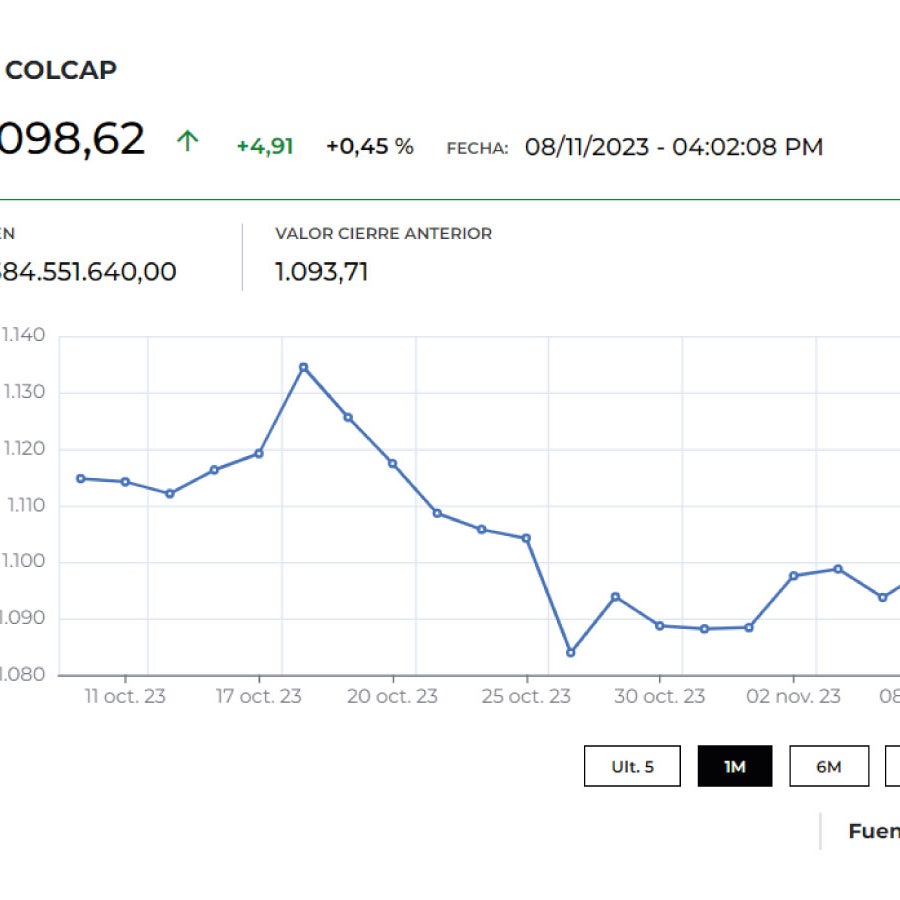The width and height of the screenshot is (900, 900).
Task: Enable the 6M chart view
Action: pyautogui.click(x=828, y=766)
